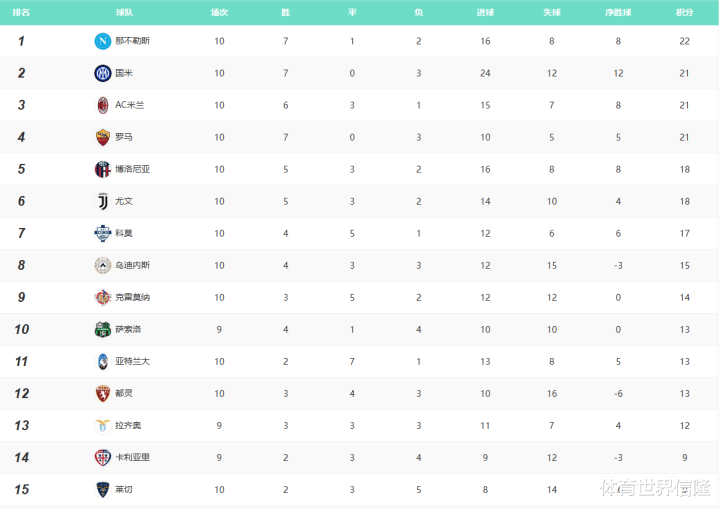Click the 都灵 team name link
Image resolution: width=720 pixels, height=509 pixels.
pyautogui.click(x=124, y=393)
